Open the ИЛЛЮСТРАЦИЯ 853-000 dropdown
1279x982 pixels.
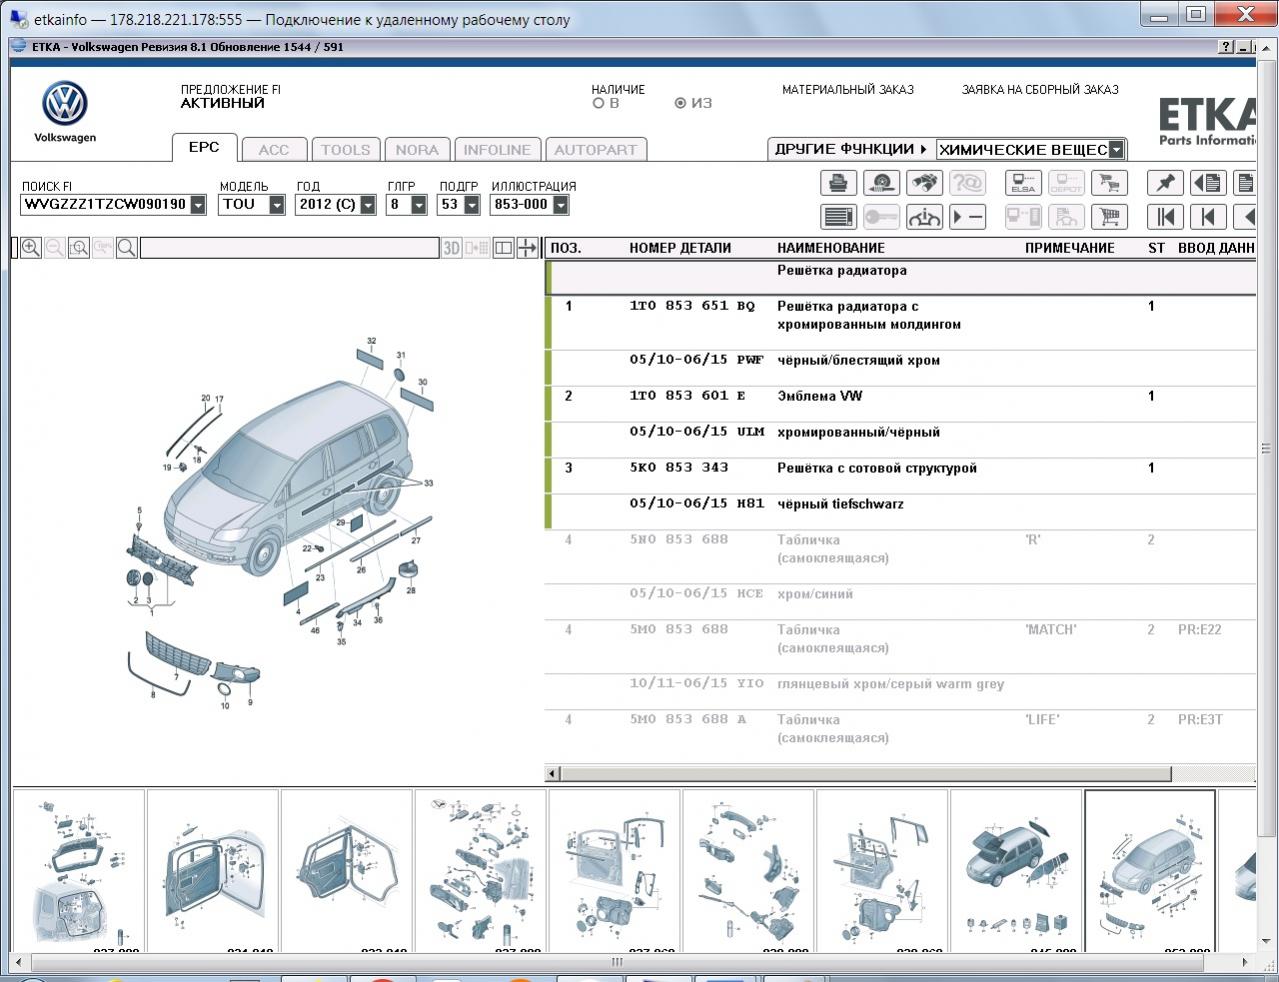[561, 205]
